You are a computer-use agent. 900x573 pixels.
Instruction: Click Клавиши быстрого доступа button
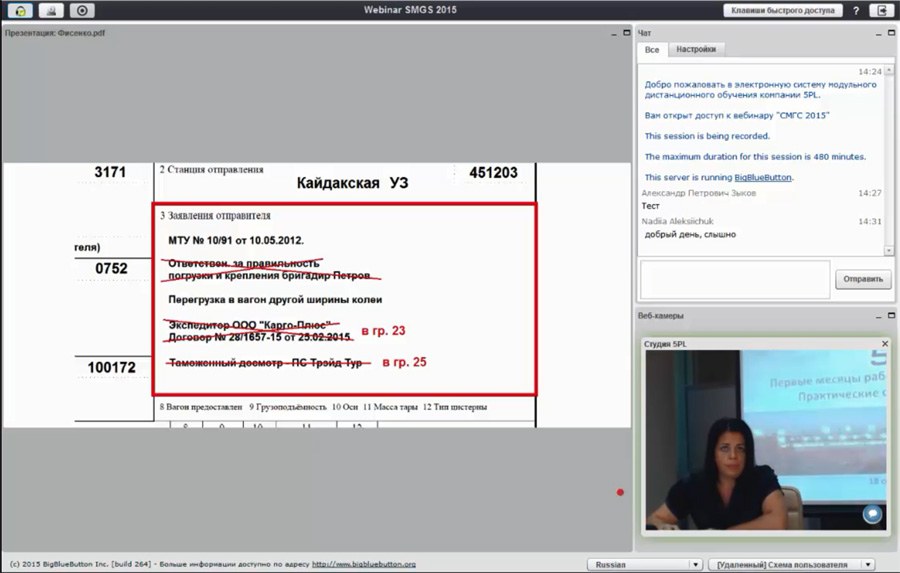(x=781, y=10)
